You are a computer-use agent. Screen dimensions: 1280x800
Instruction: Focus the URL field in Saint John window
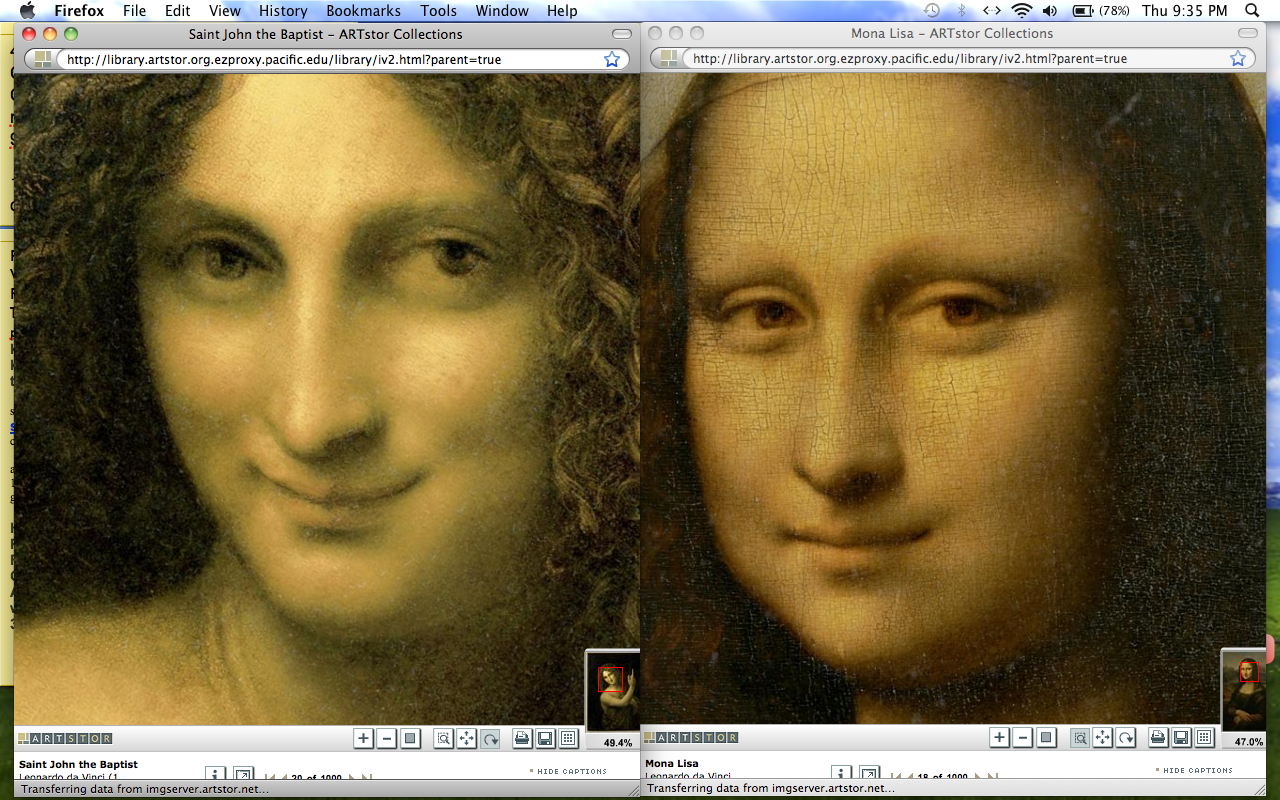click(326, 59)
